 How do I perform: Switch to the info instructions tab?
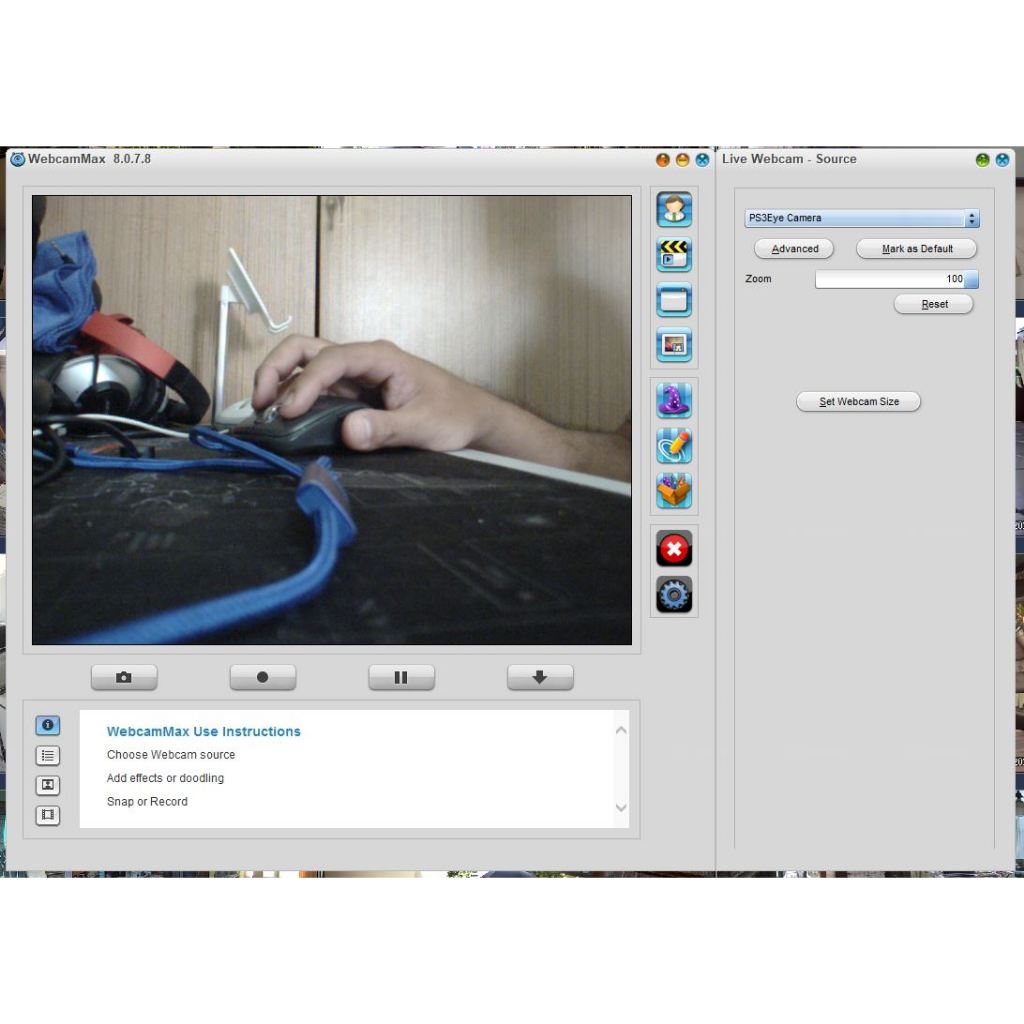47,726
